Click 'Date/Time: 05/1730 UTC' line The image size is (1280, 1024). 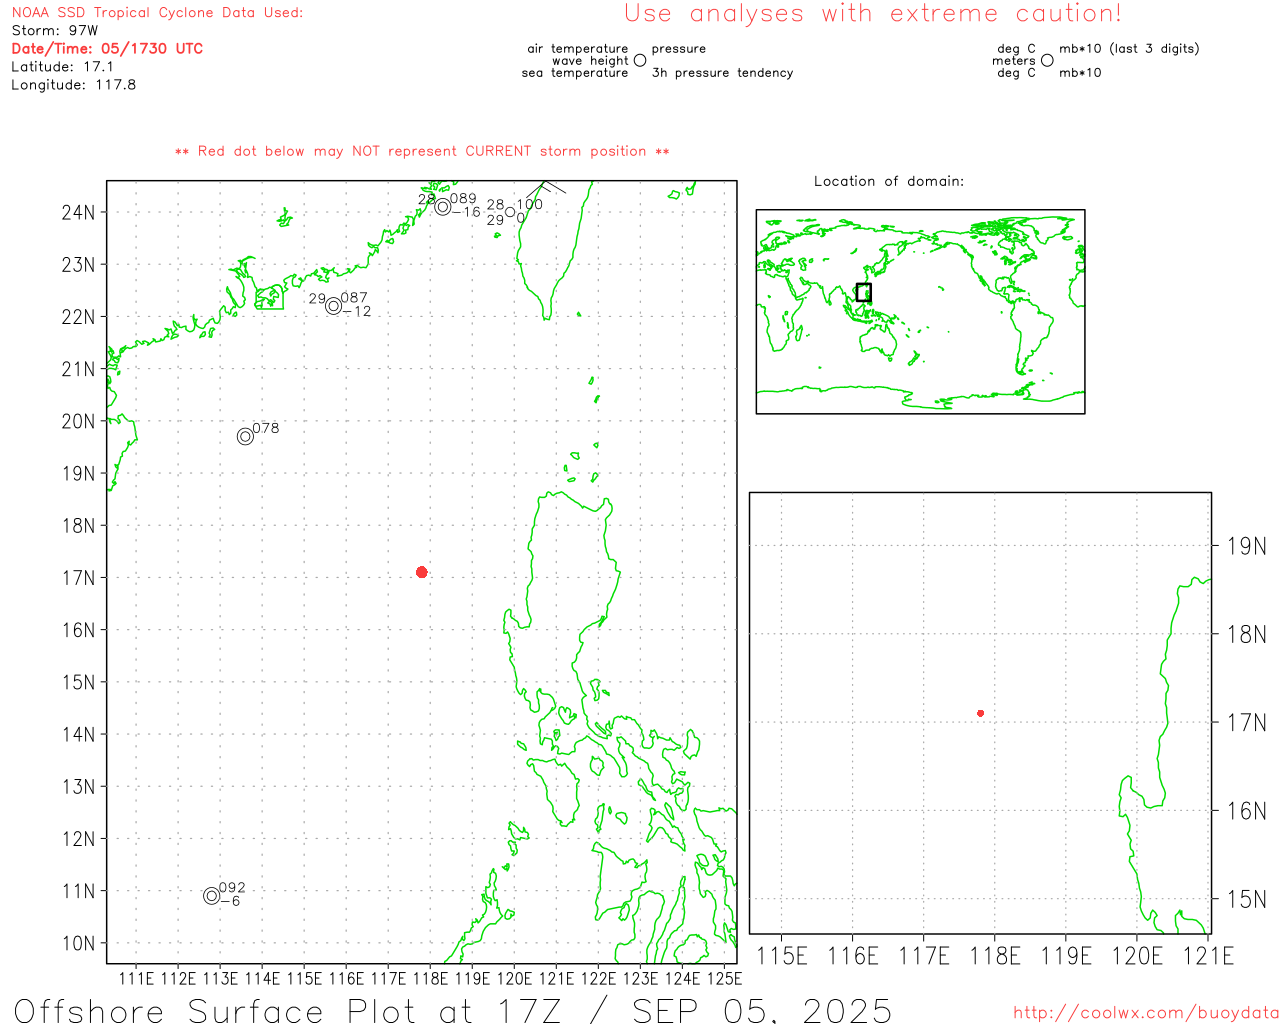click(107, 49)
